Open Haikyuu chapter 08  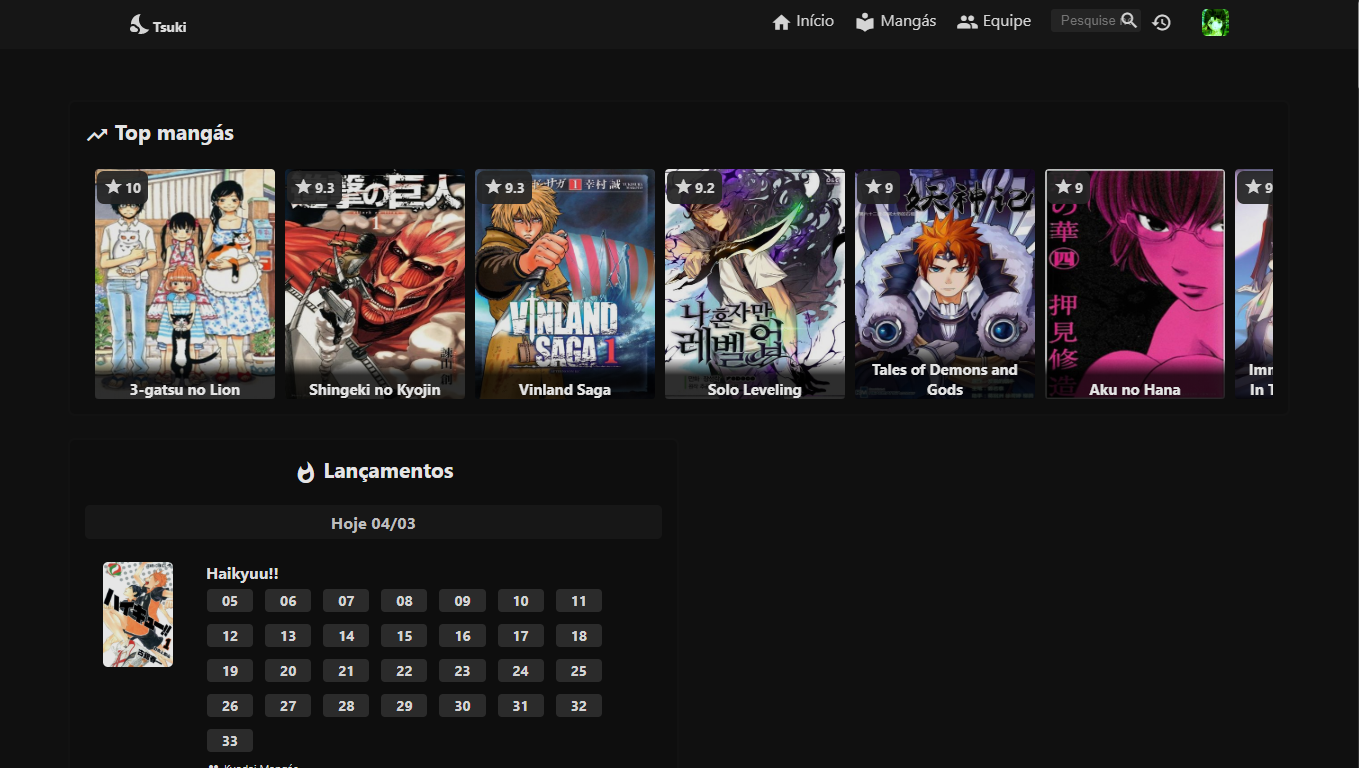pos(404,601)
